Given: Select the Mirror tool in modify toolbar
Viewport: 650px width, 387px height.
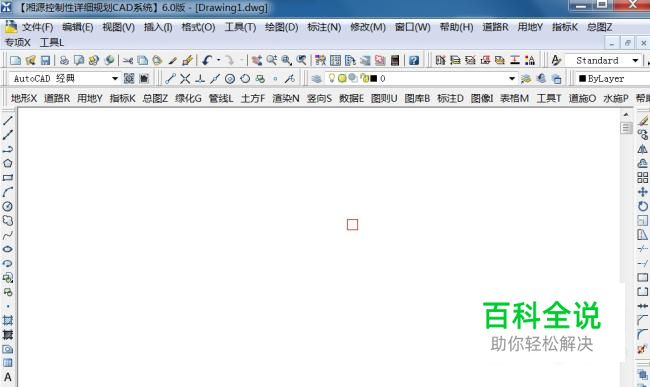Looking at the screenshot, I should [x=643, y=149].
